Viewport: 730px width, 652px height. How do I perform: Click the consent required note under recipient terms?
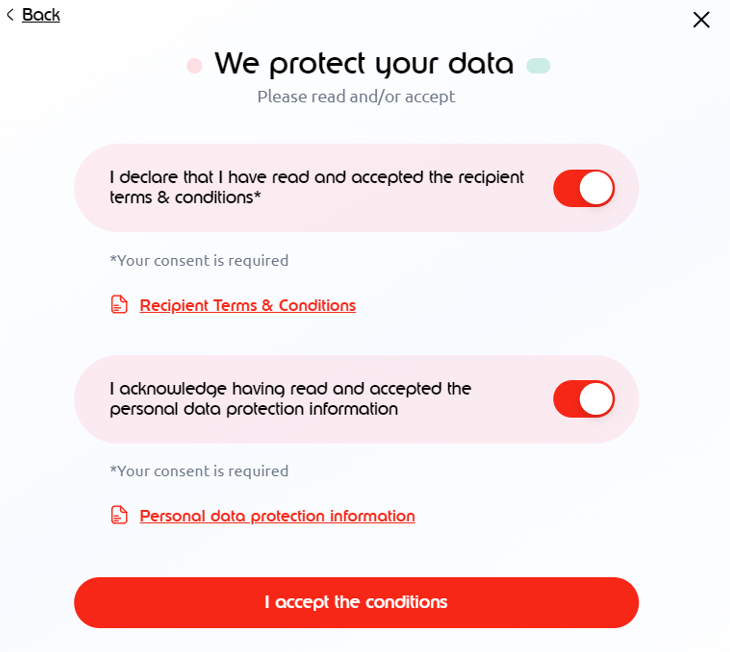[199, 260]
